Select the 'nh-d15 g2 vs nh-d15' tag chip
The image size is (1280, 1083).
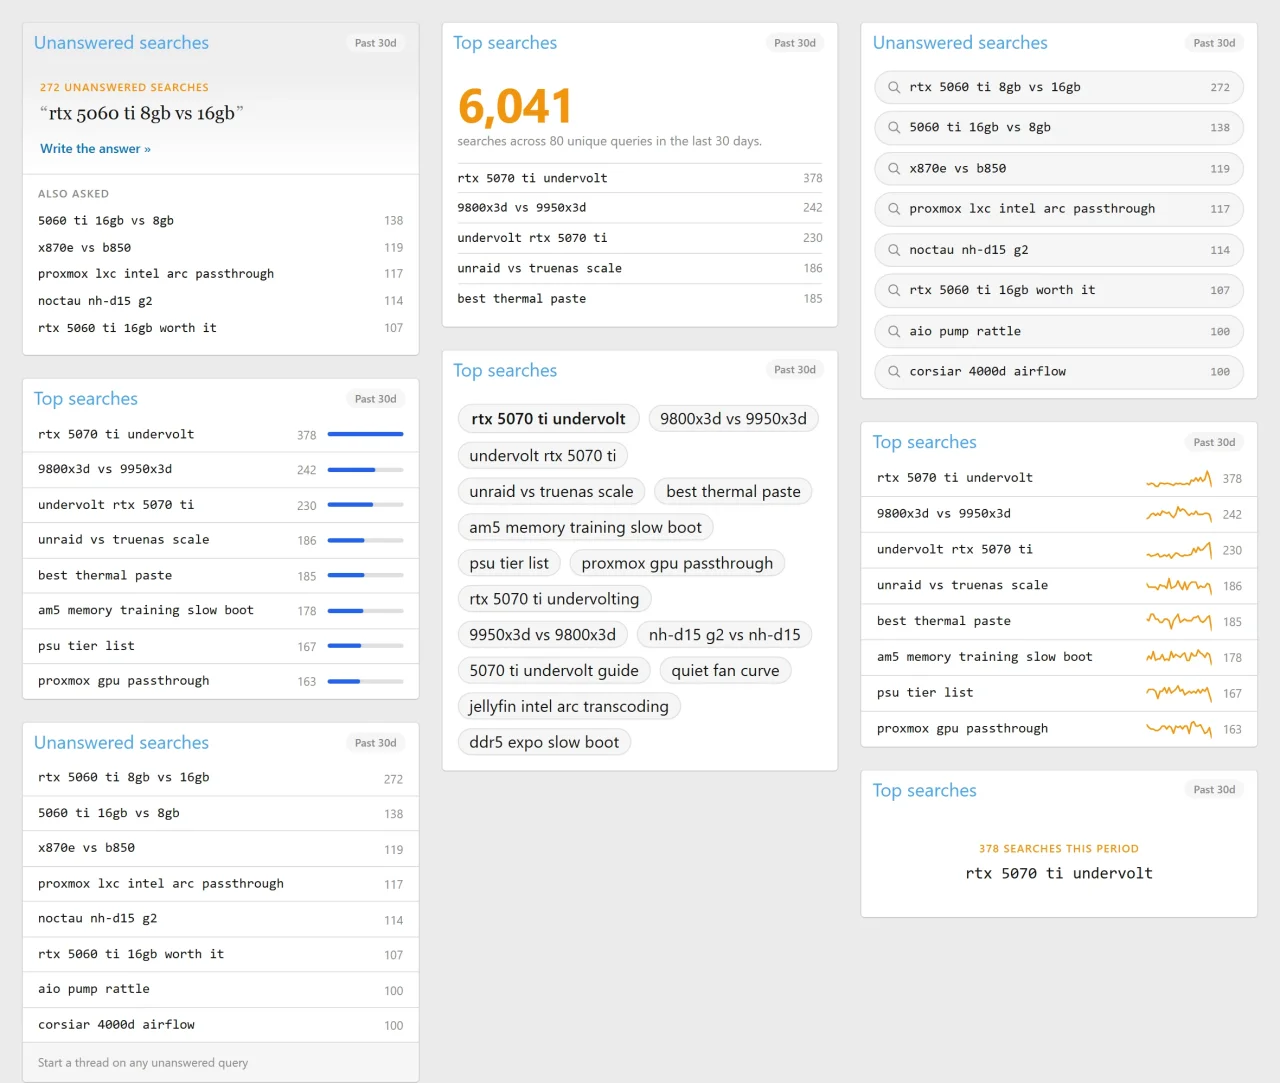pos(724,635)
